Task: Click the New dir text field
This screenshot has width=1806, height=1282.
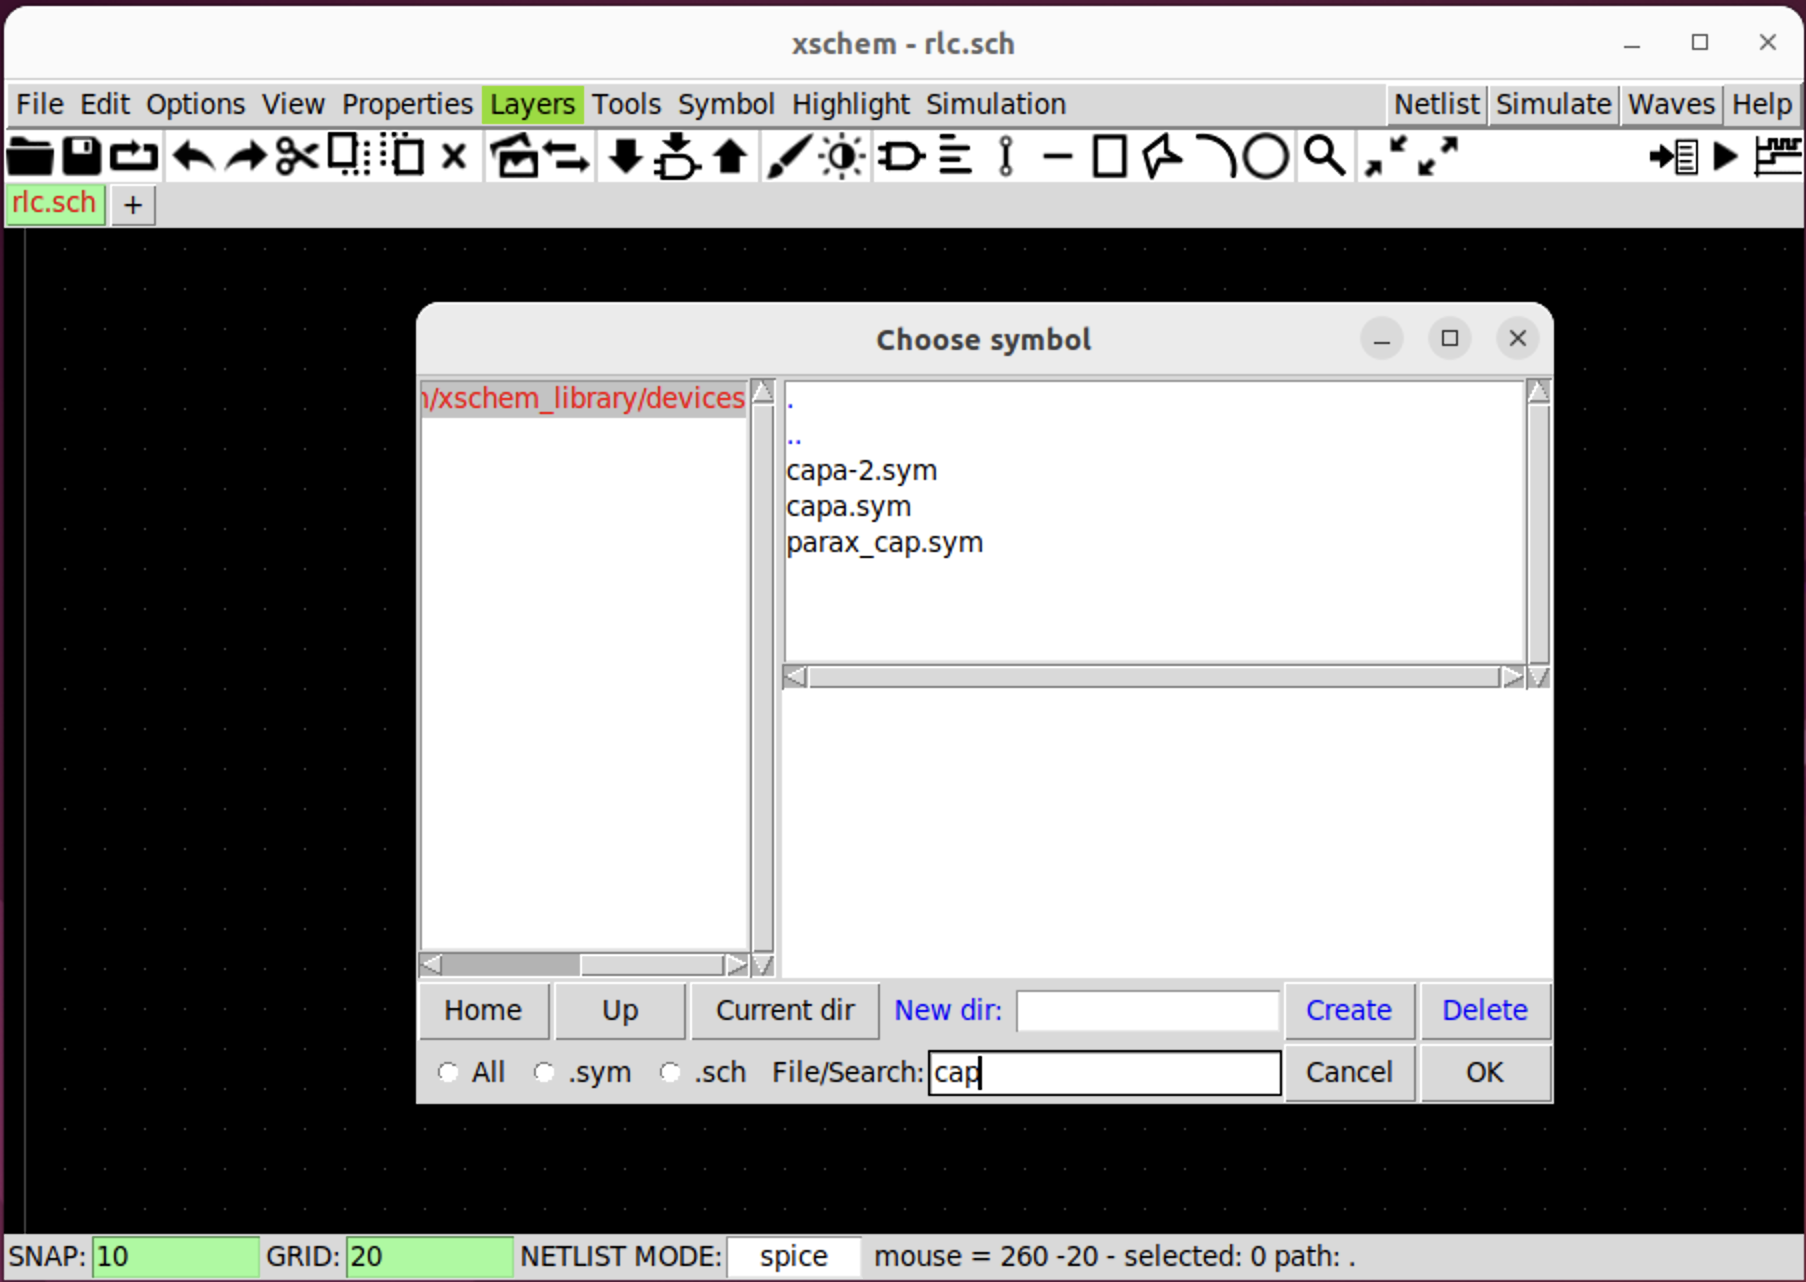Action: point(1147,1010)
